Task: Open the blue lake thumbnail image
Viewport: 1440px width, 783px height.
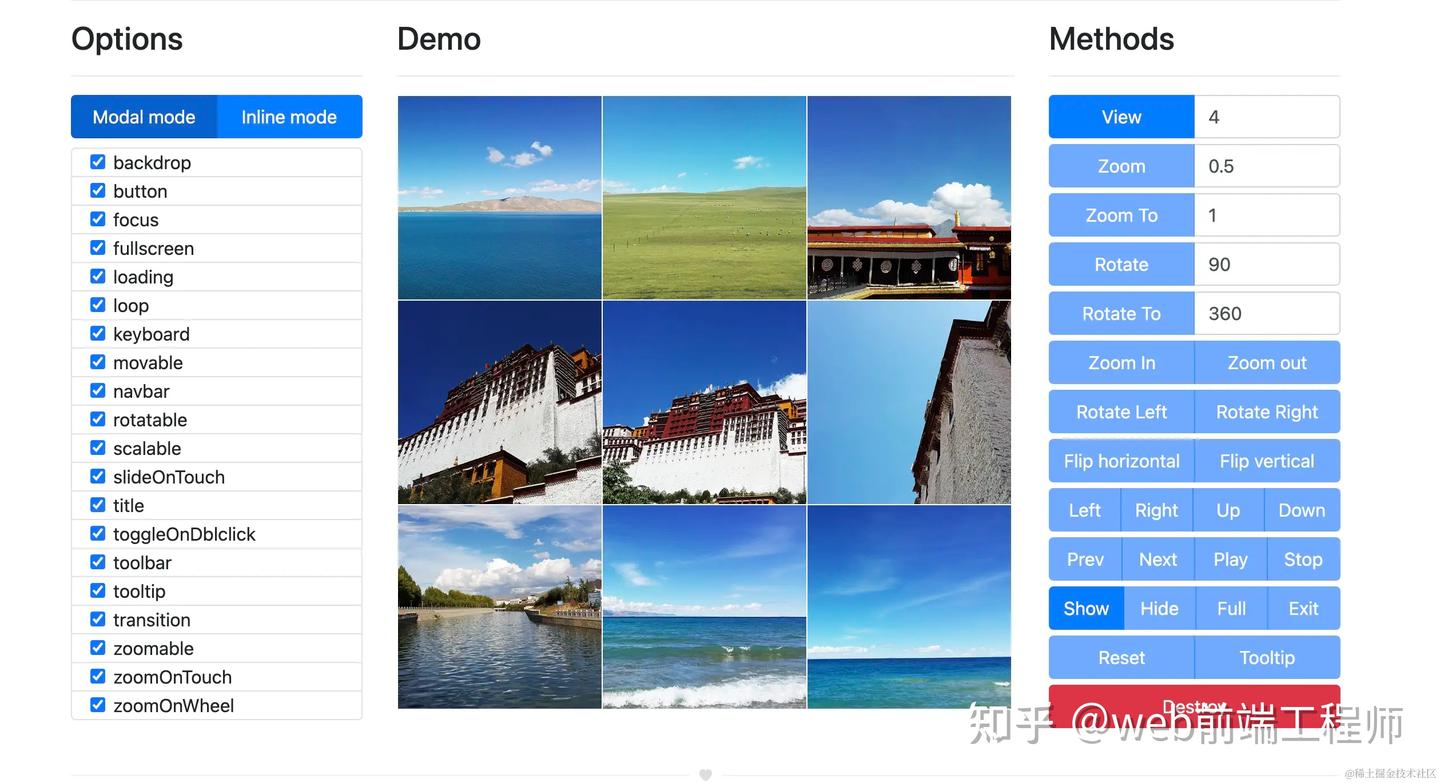Action: [x=500, y=197]
